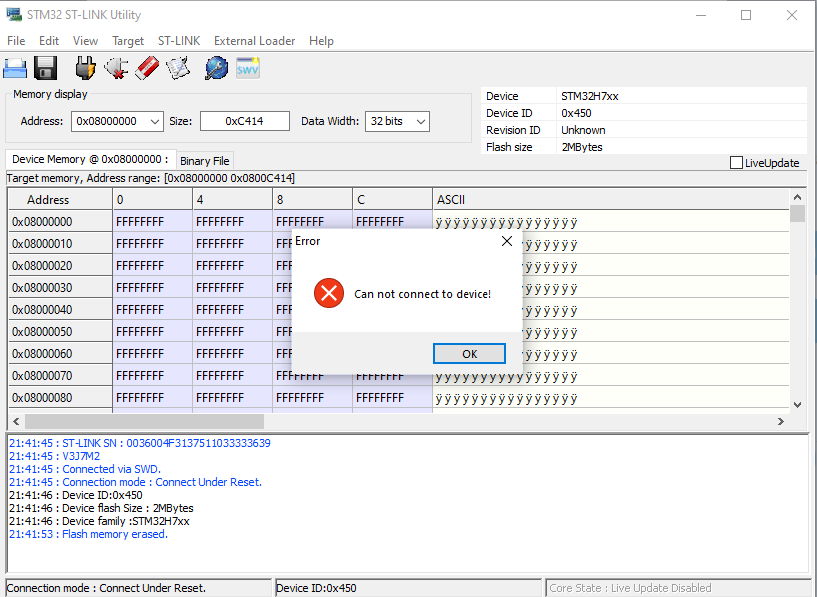Click the Core State status bar entry

point(679,588)
